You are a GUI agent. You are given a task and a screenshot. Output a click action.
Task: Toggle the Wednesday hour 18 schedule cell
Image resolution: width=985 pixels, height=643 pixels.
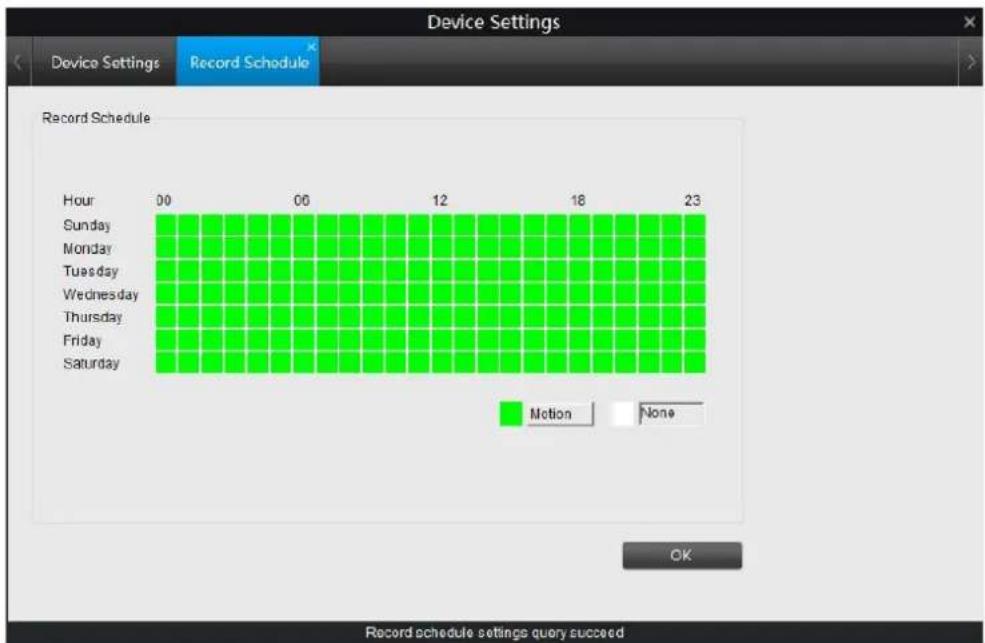click(x=580, y=294)
